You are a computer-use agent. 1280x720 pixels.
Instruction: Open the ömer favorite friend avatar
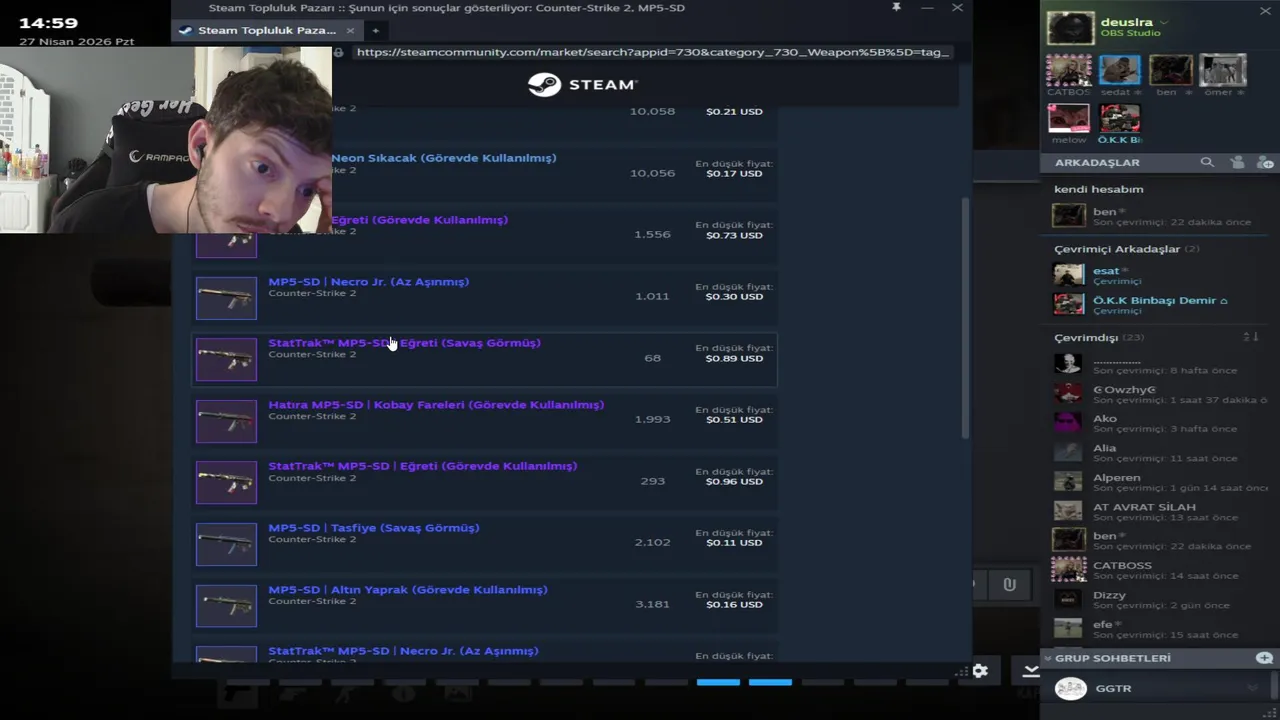point(1222,70)
